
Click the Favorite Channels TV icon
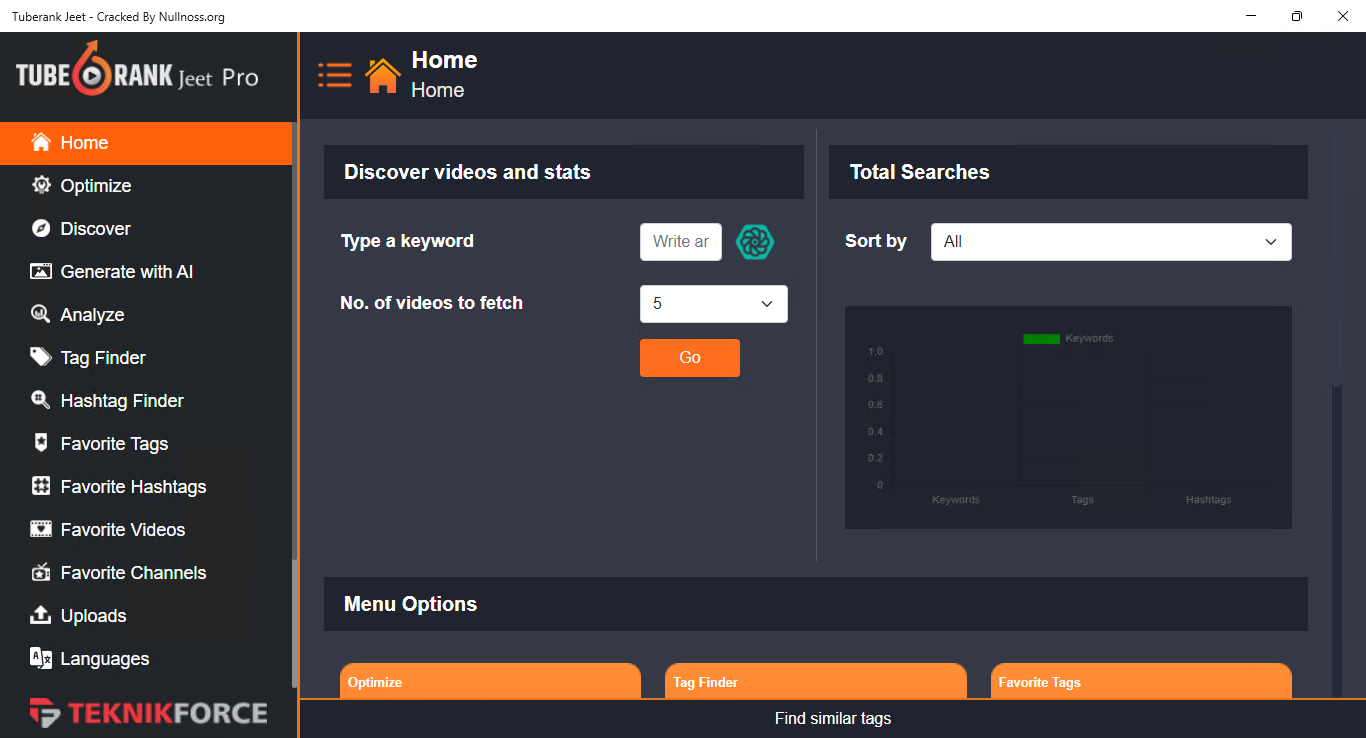(41, 572)
